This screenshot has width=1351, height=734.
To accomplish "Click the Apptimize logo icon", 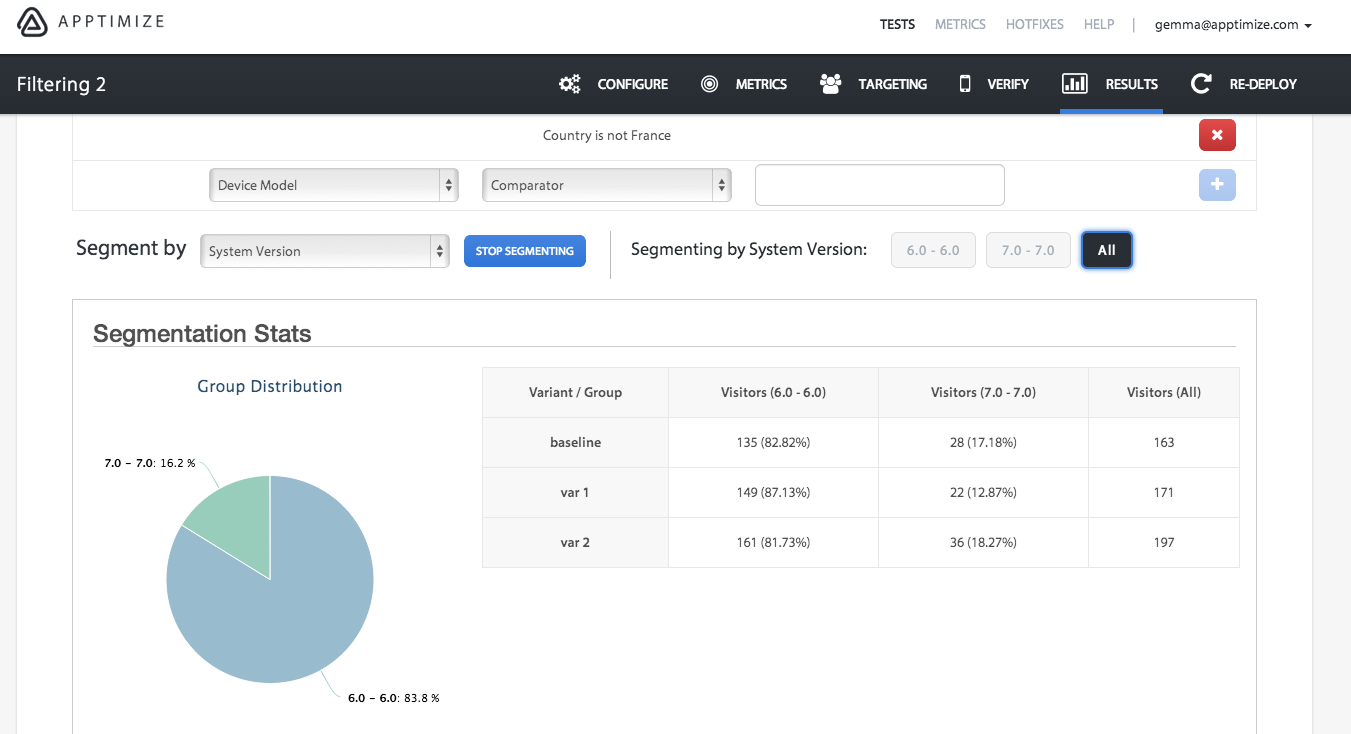I will tap(33, 22).
